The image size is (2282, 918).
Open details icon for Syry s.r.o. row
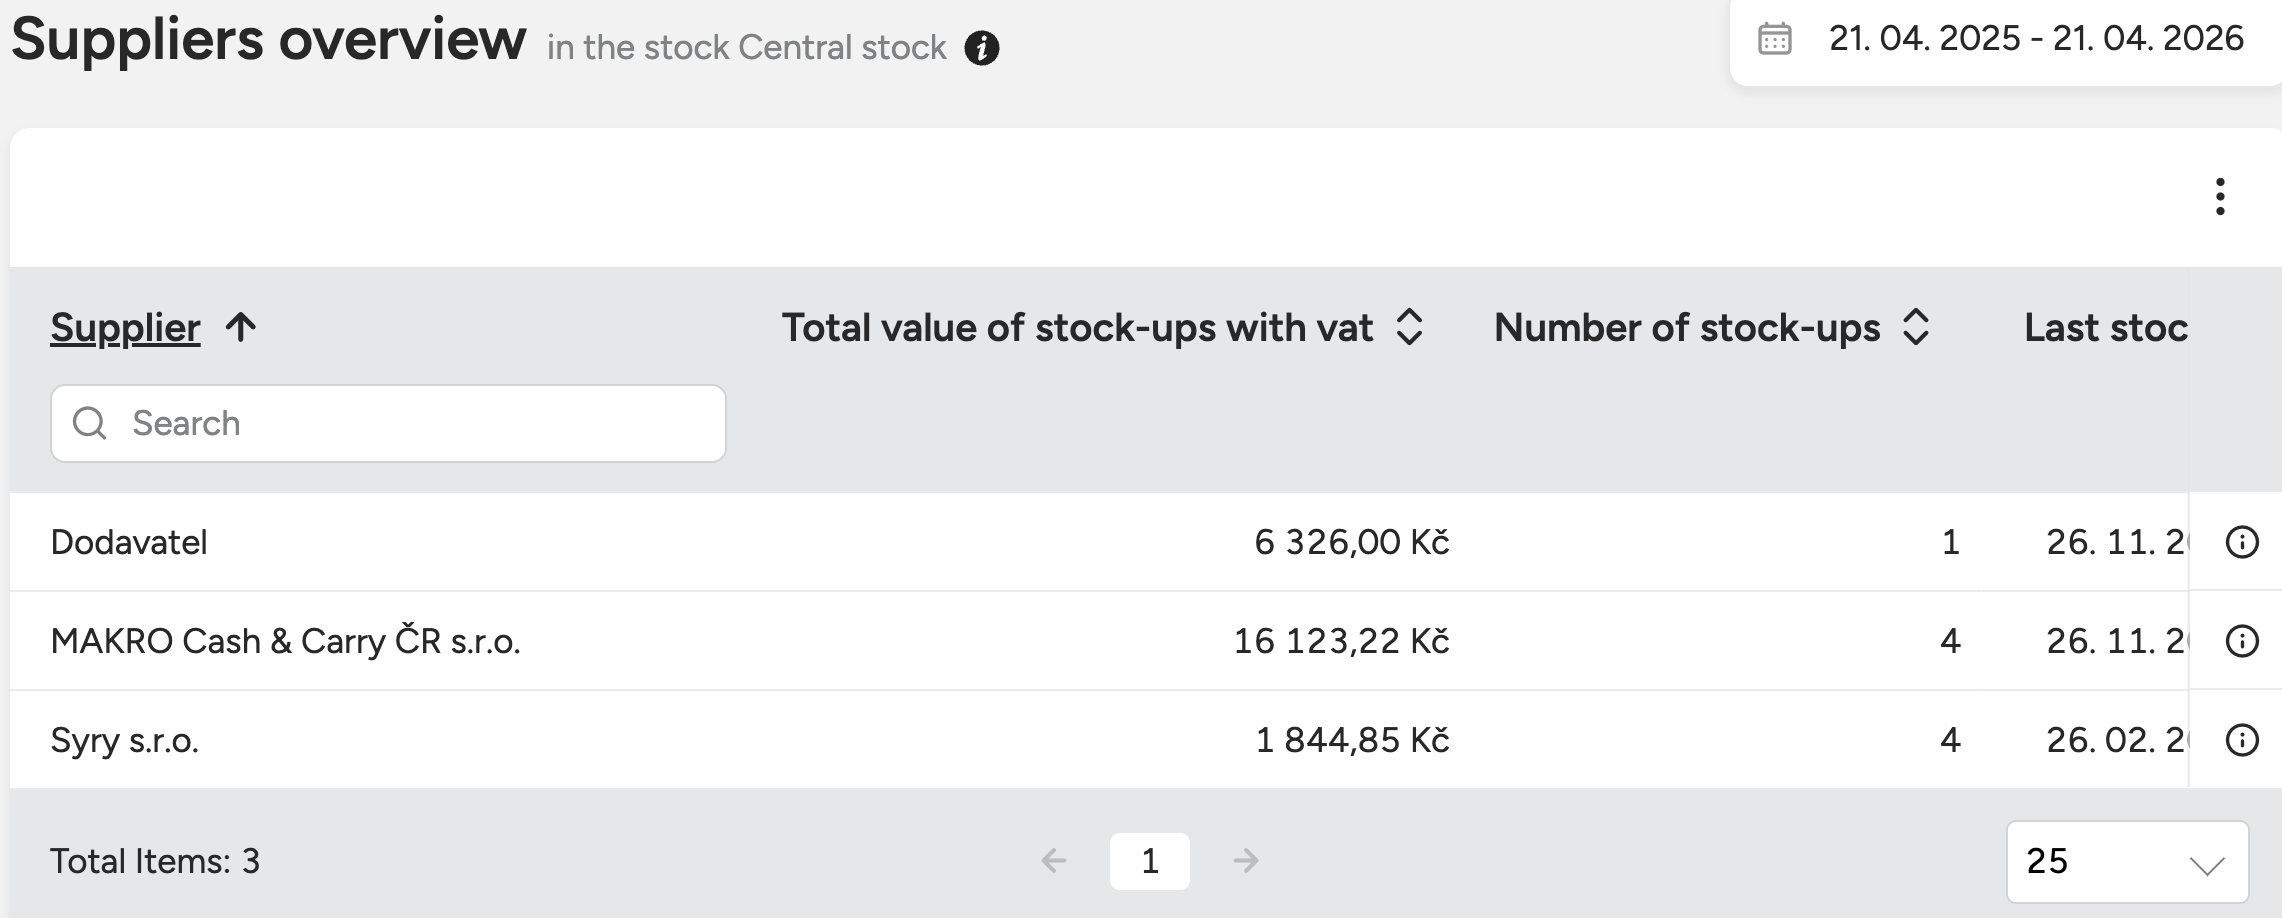coord(2242,740)
